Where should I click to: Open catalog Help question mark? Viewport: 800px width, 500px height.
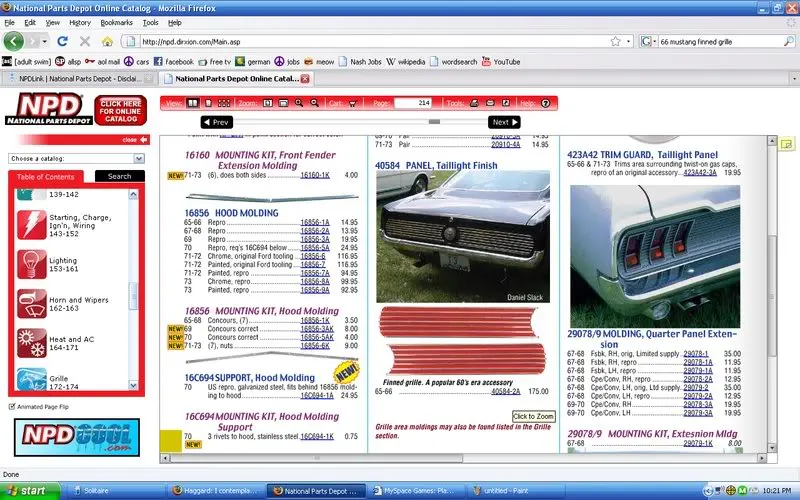545,103
